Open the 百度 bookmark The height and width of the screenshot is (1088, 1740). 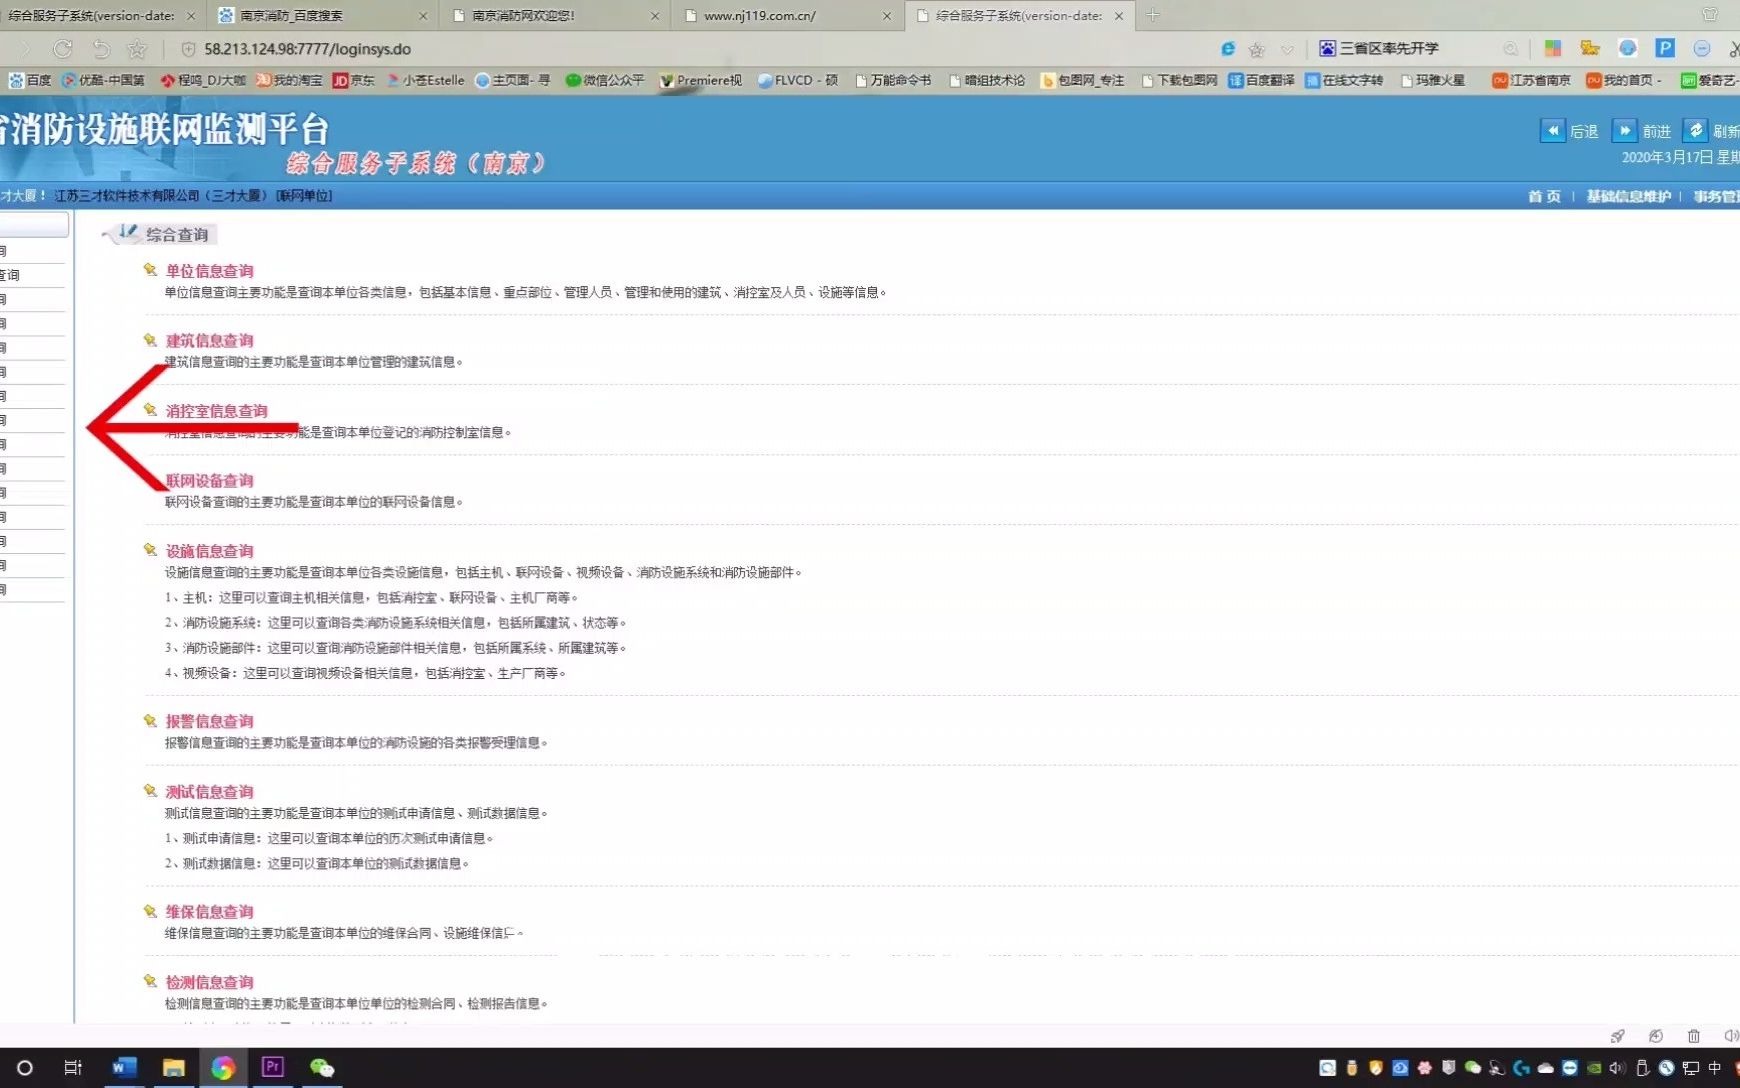click(x=30, y=80)
